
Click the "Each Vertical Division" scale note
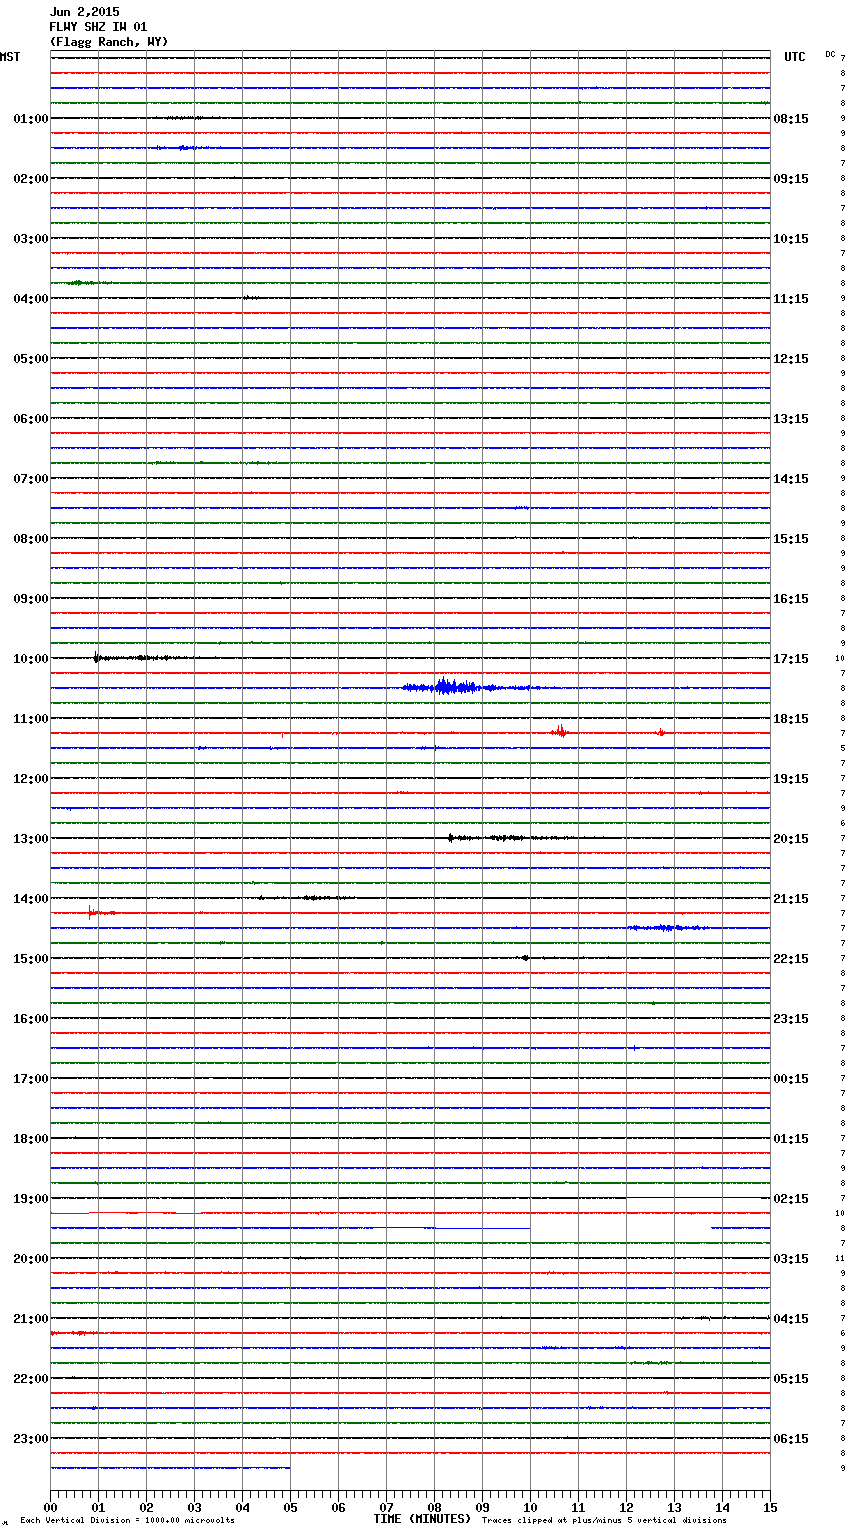point(127,1520)
